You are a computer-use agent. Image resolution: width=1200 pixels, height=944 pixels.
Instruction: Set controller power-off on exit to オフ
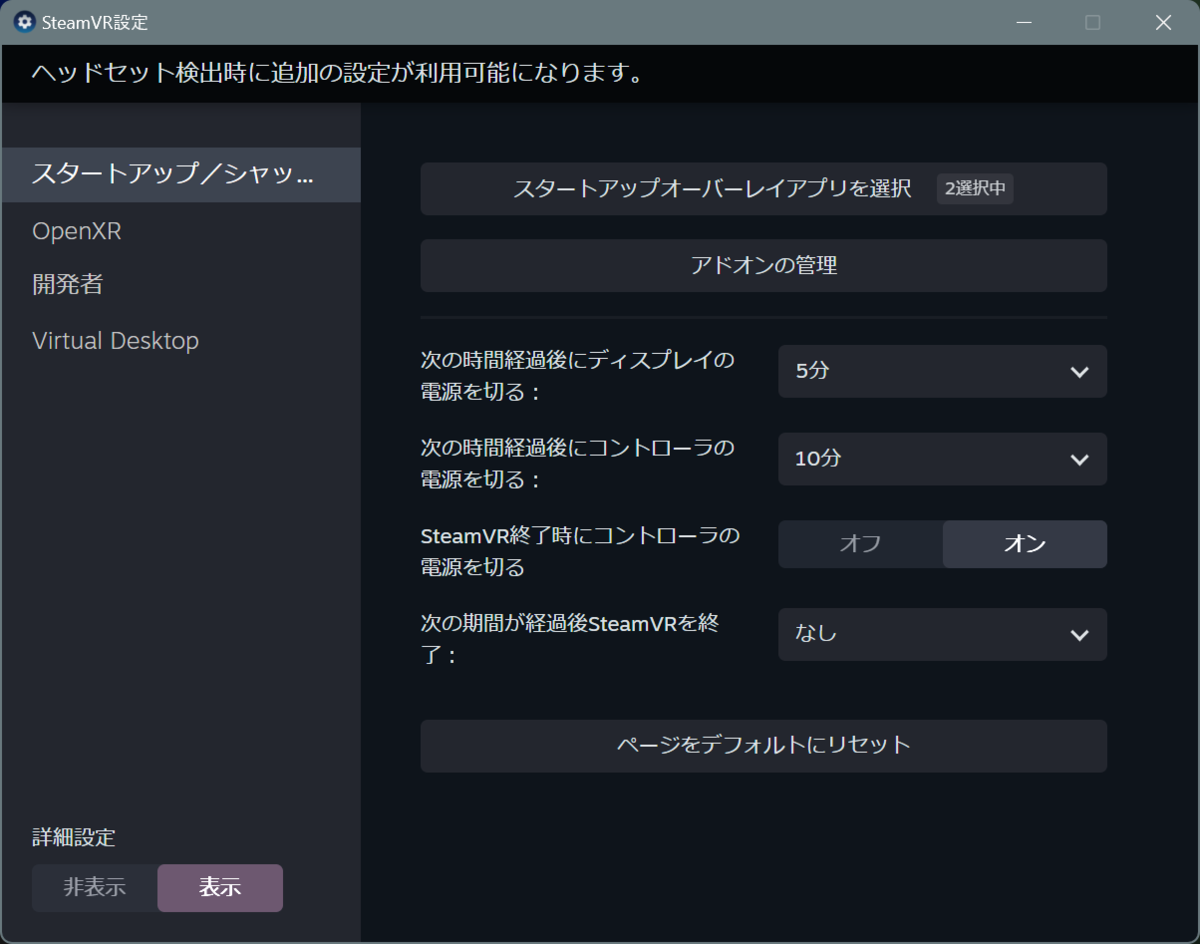point(860,544)
